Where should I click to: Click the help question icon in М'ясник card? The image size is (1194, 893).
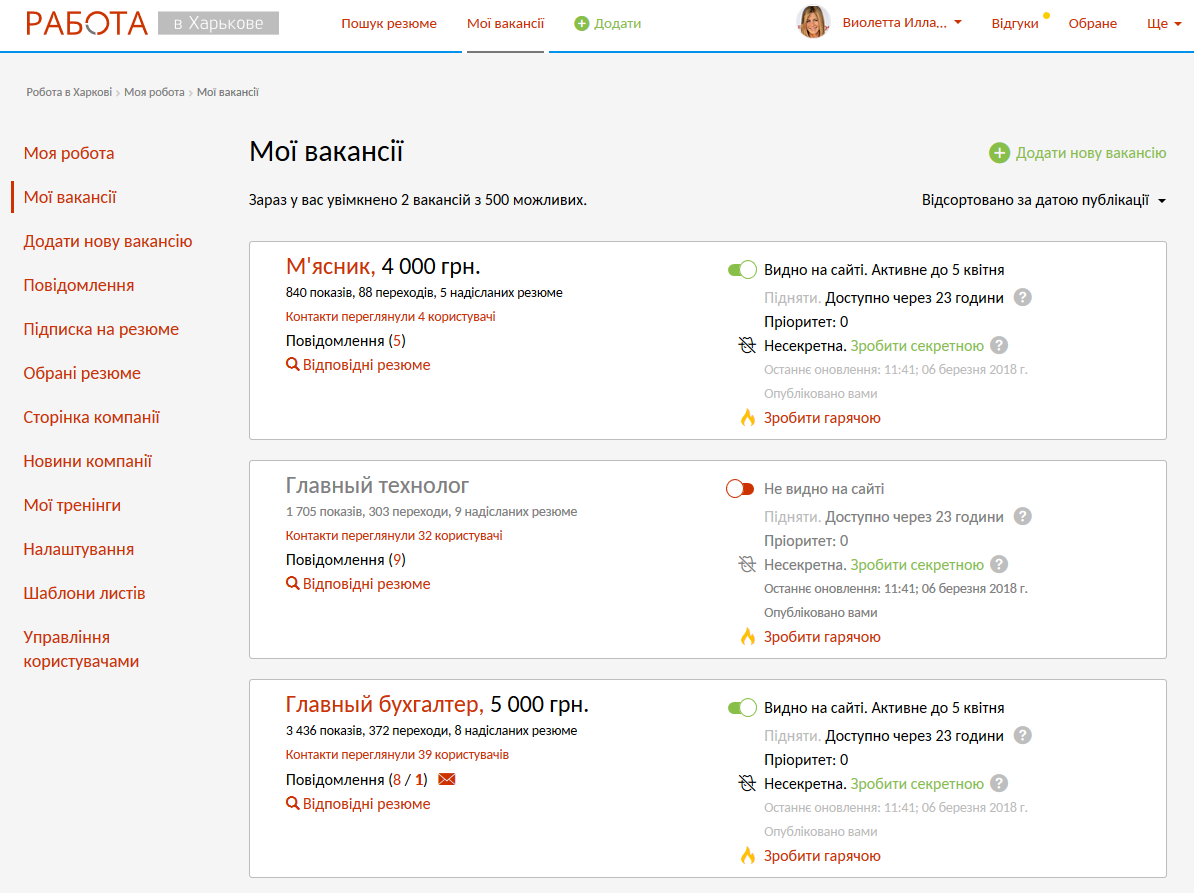click(x=1022, y=297)
